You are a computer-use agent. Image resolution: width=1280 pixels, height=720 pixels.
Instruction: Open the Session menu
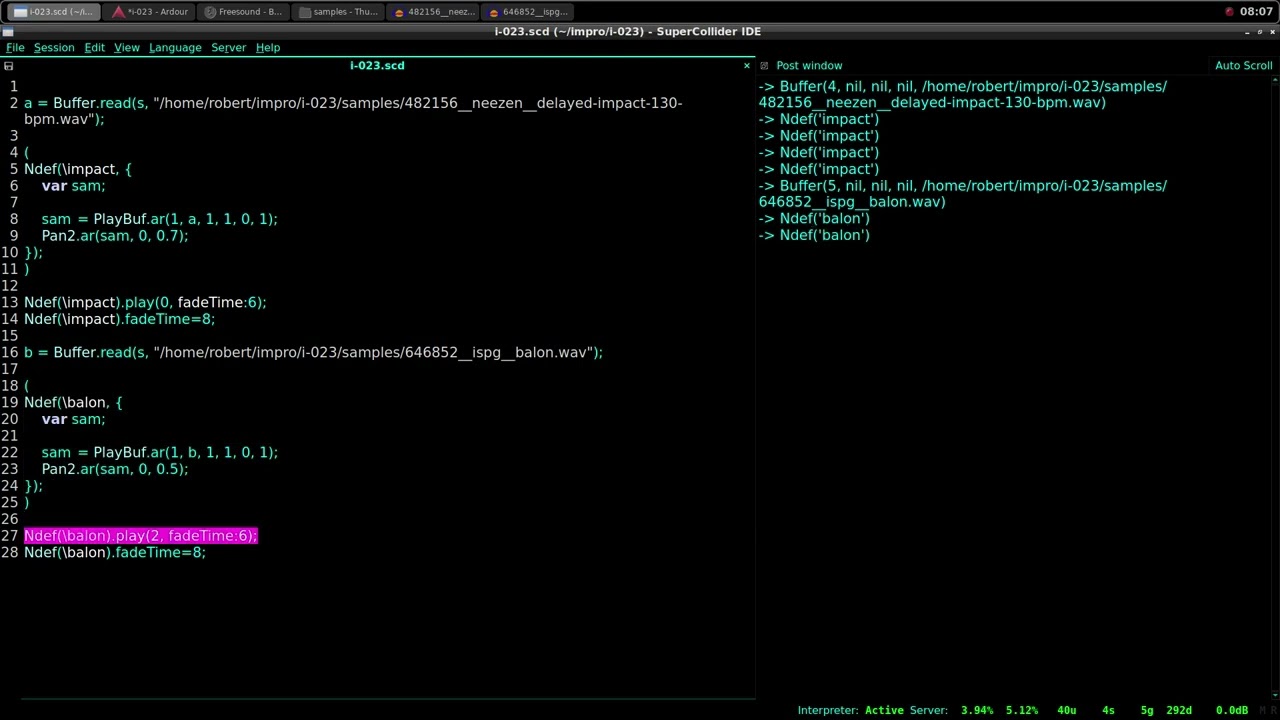click(54, 47)
